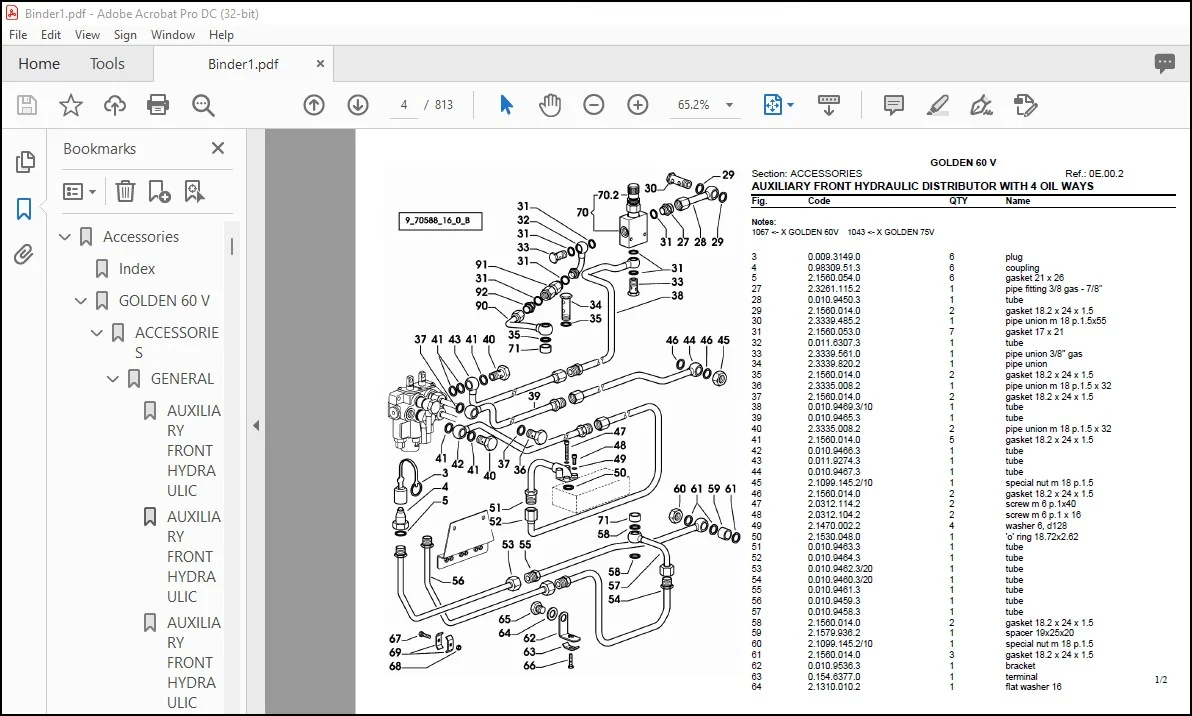
Task: Open the sign document pen tool
Action: (x=981, y=105)
